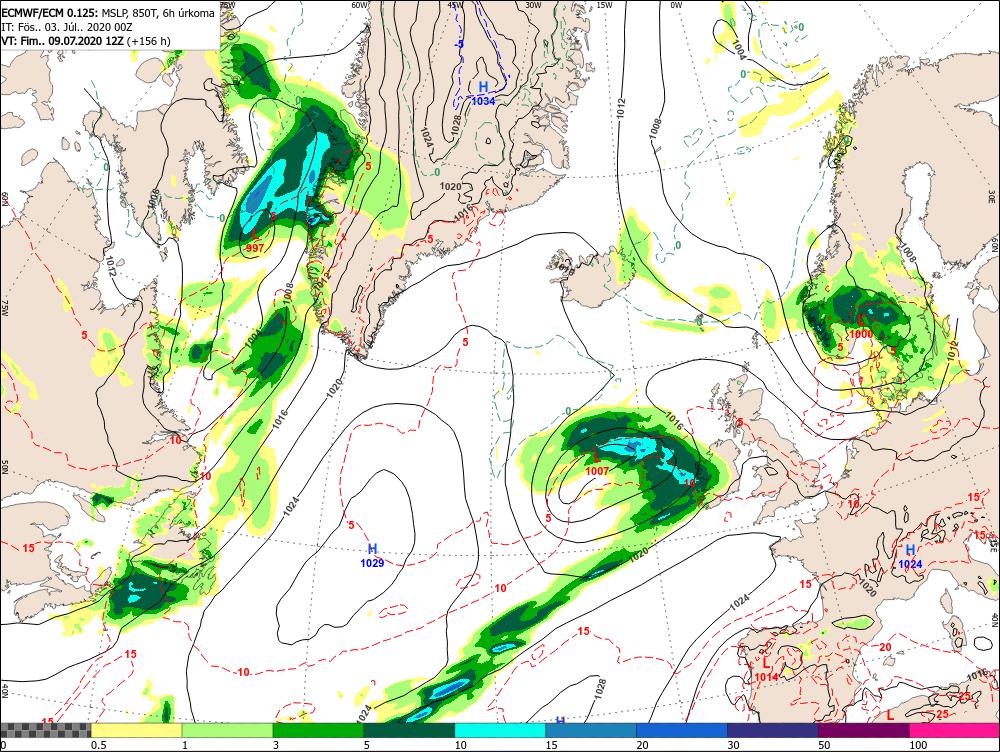
Task: Click the L 1000 low over Scandinavia
Action: (861, 327)
